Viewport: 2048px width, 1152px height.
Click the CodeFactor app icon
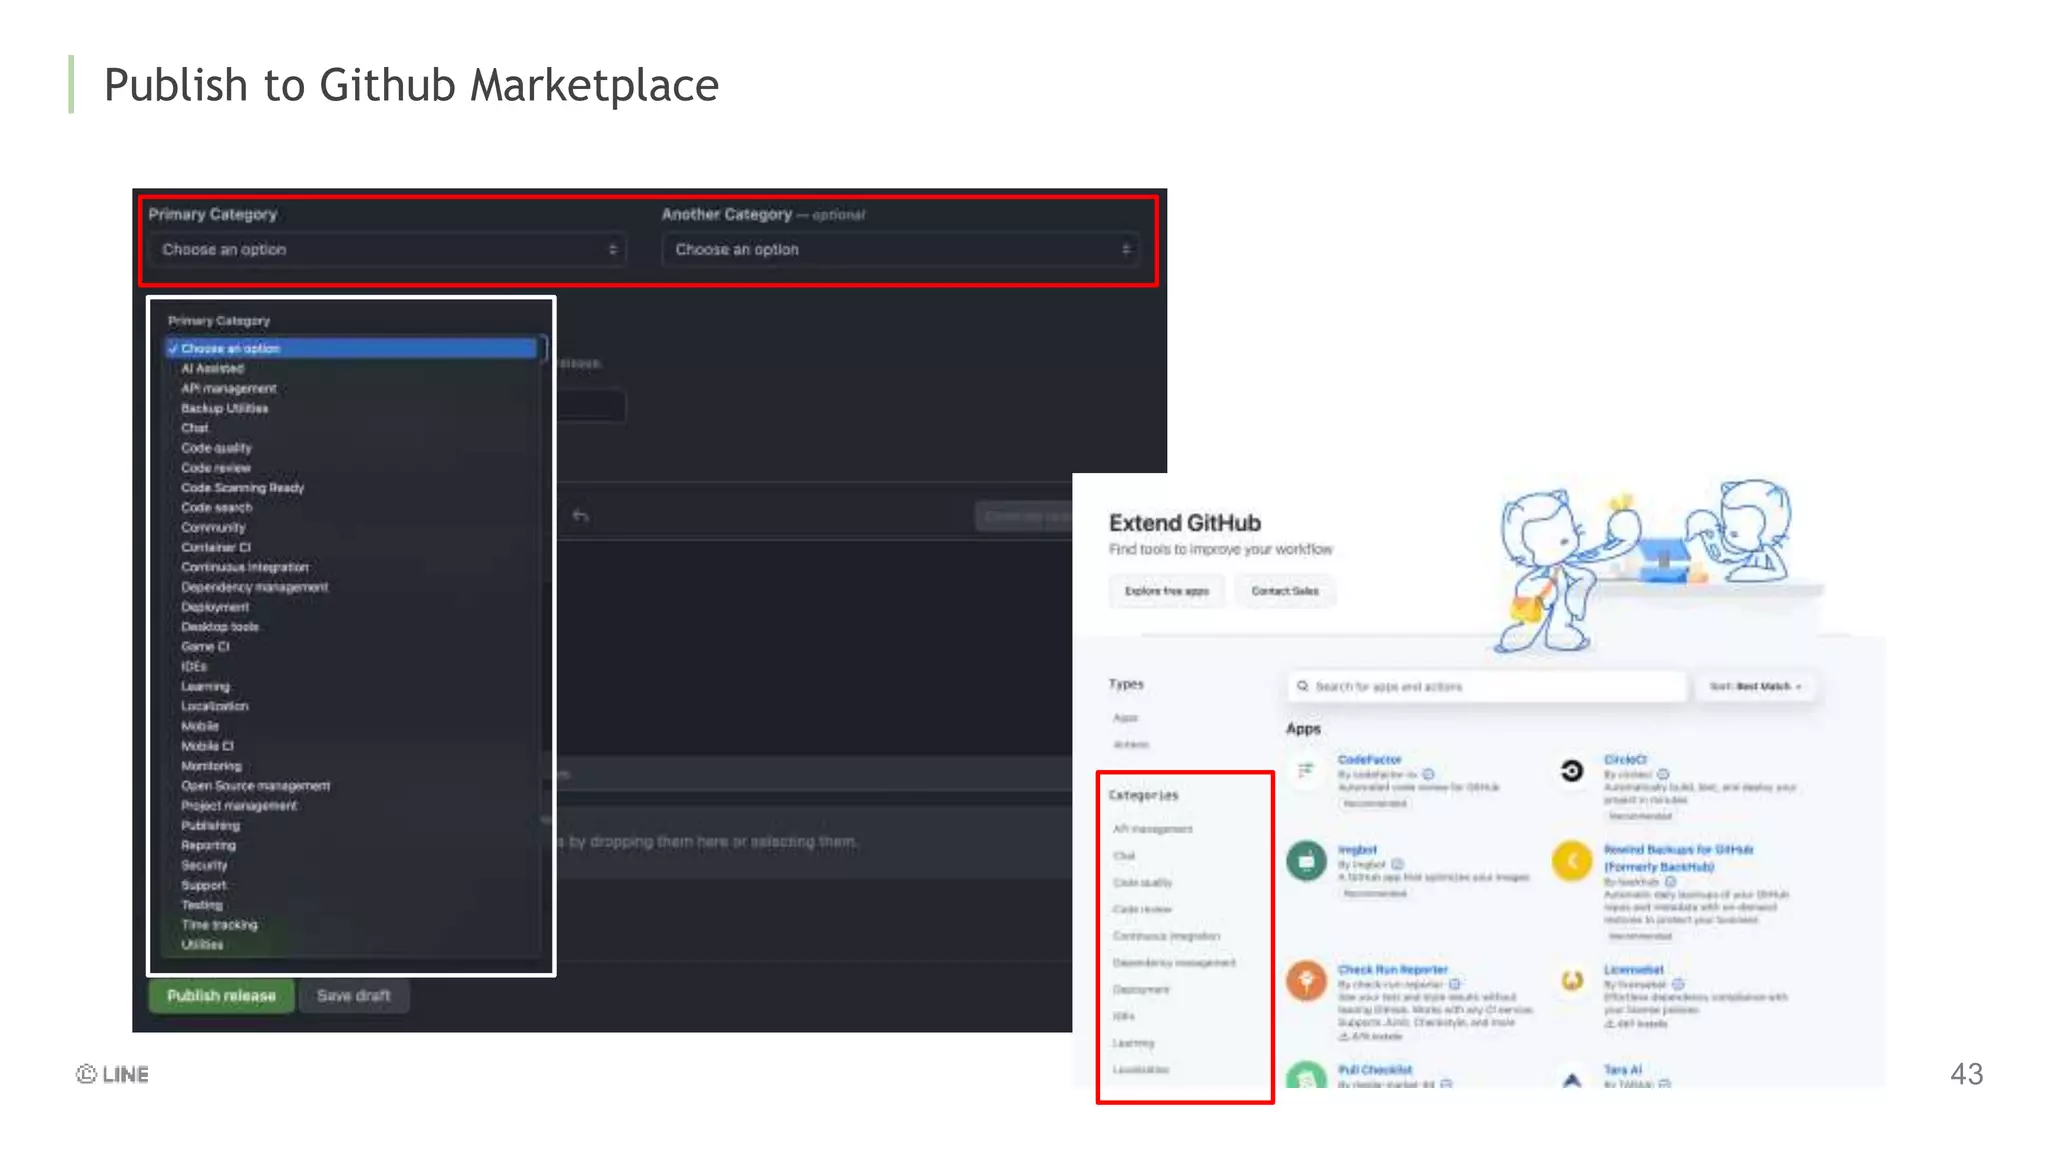coord(1305,770)
